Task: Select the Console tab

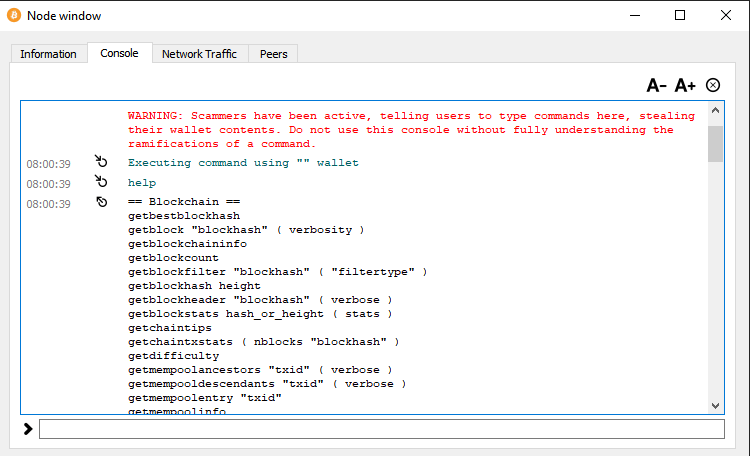Action: [119, 53]
